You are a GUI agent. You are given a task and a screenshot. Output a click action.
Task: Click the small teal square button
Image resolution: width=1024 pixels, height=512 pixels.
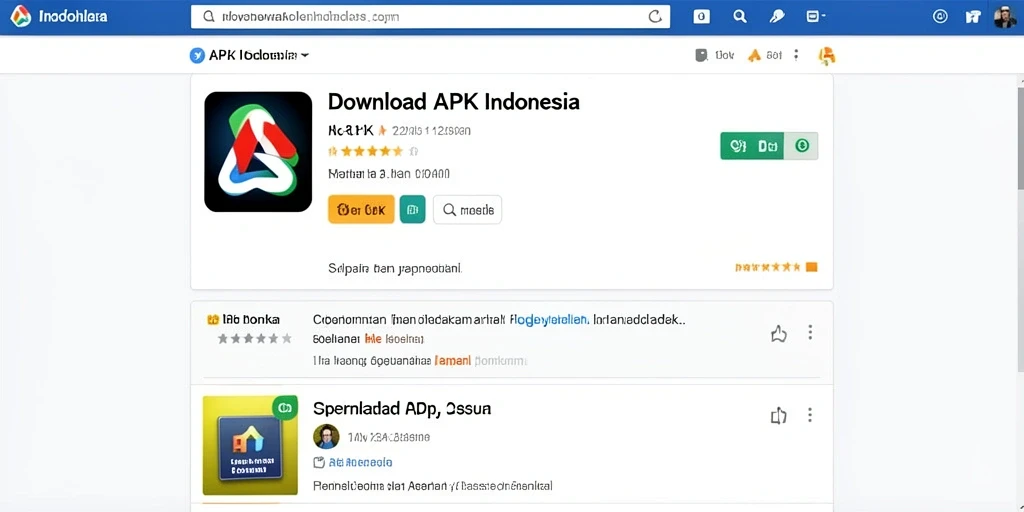coord(413,210)
